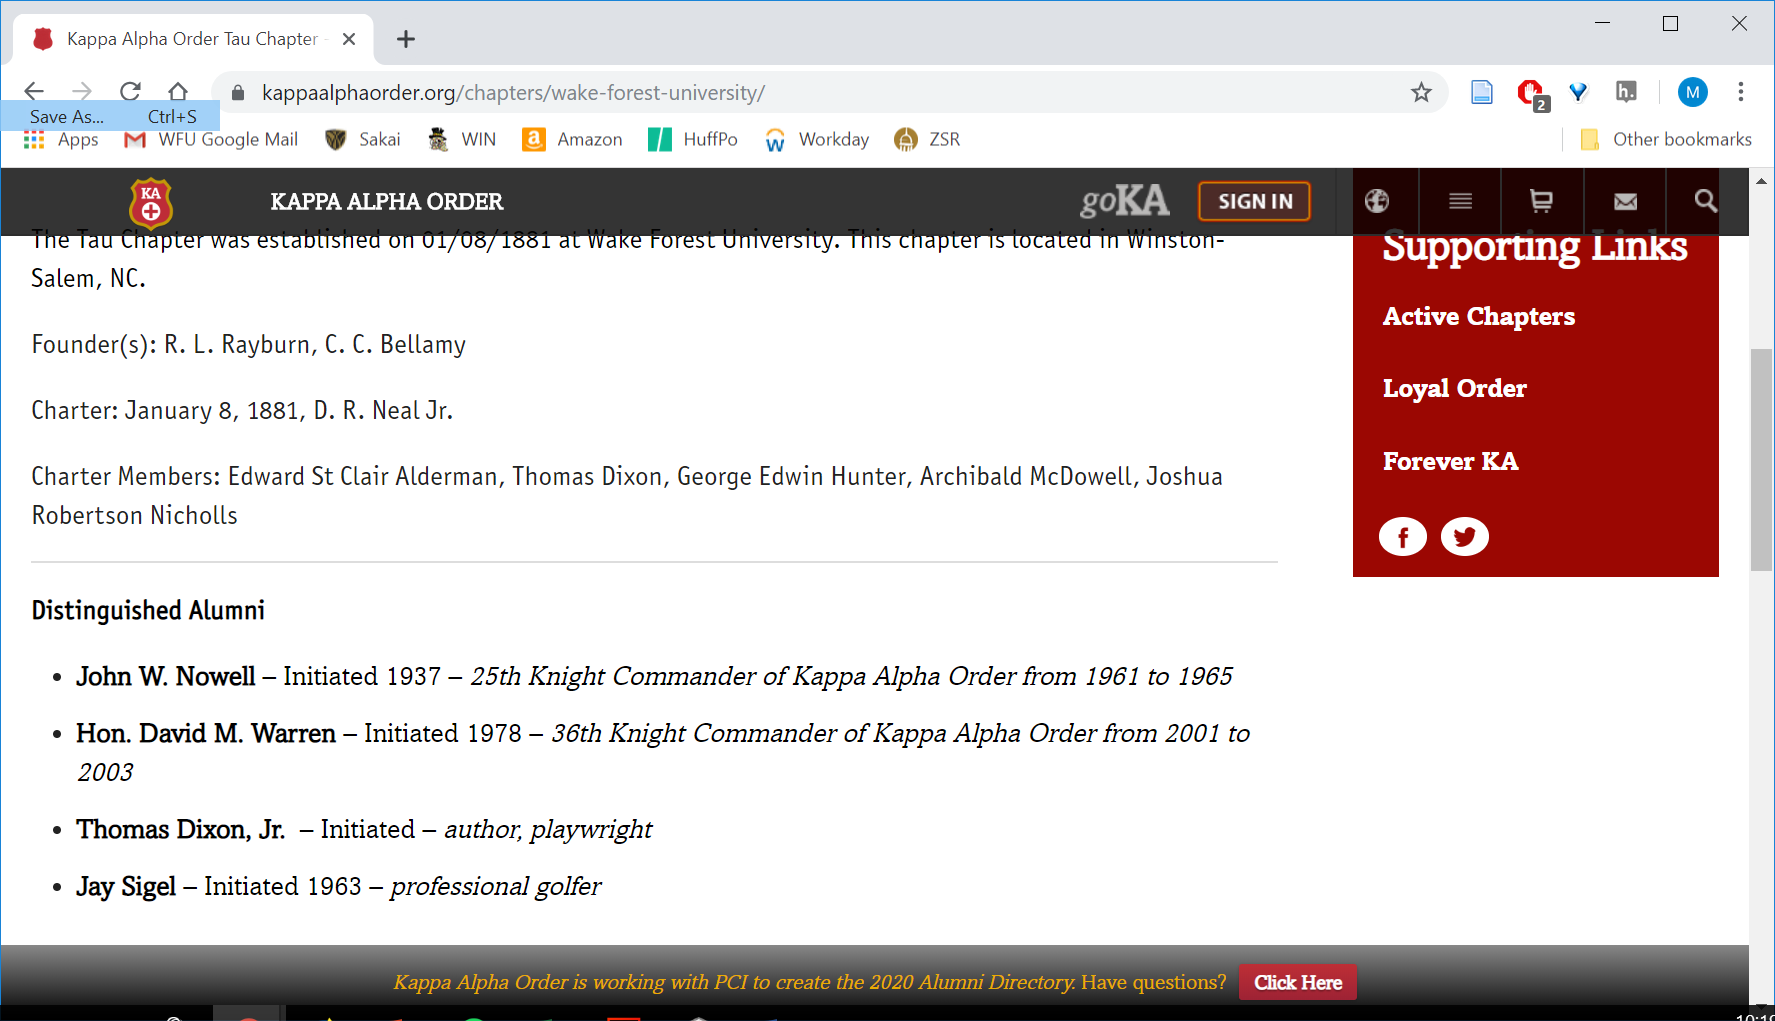
Task: Close the Kappa Alpha Order tab
Action: [349, 39]
